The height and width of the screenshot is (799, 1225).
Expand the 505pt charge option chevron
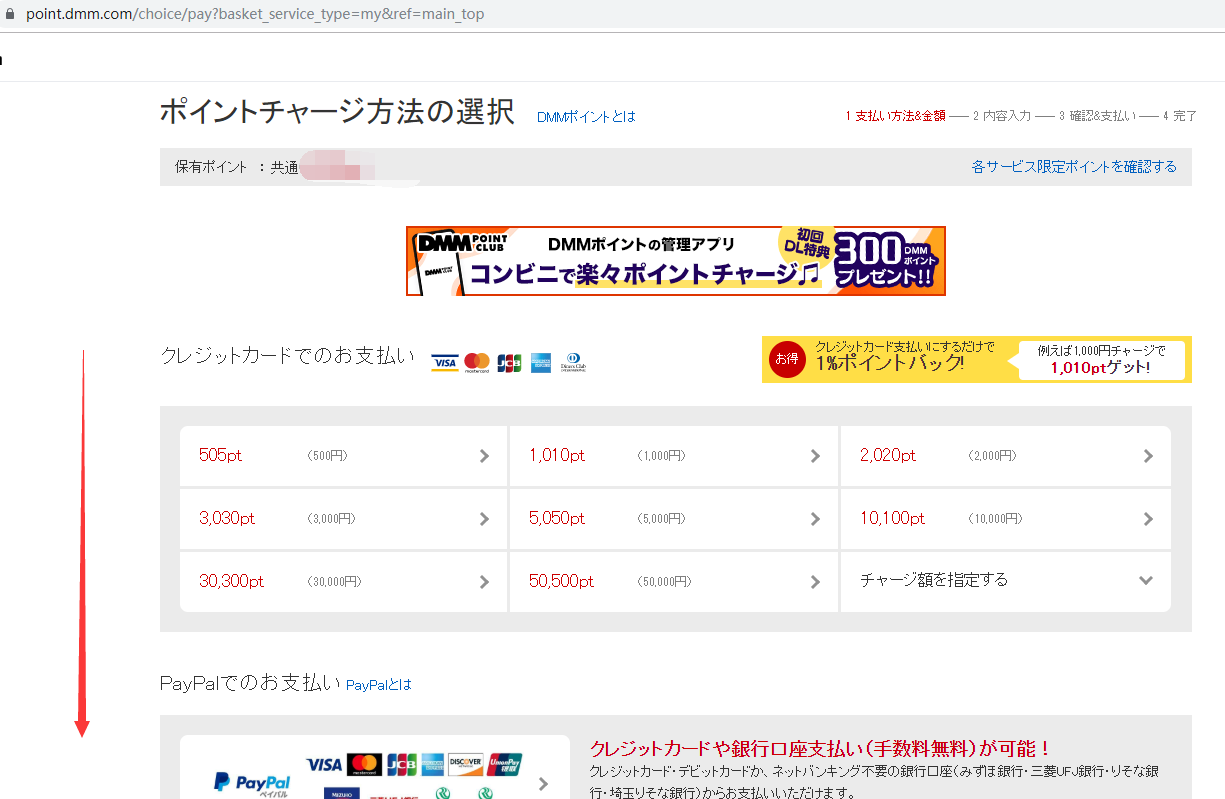tap(485, 456)
